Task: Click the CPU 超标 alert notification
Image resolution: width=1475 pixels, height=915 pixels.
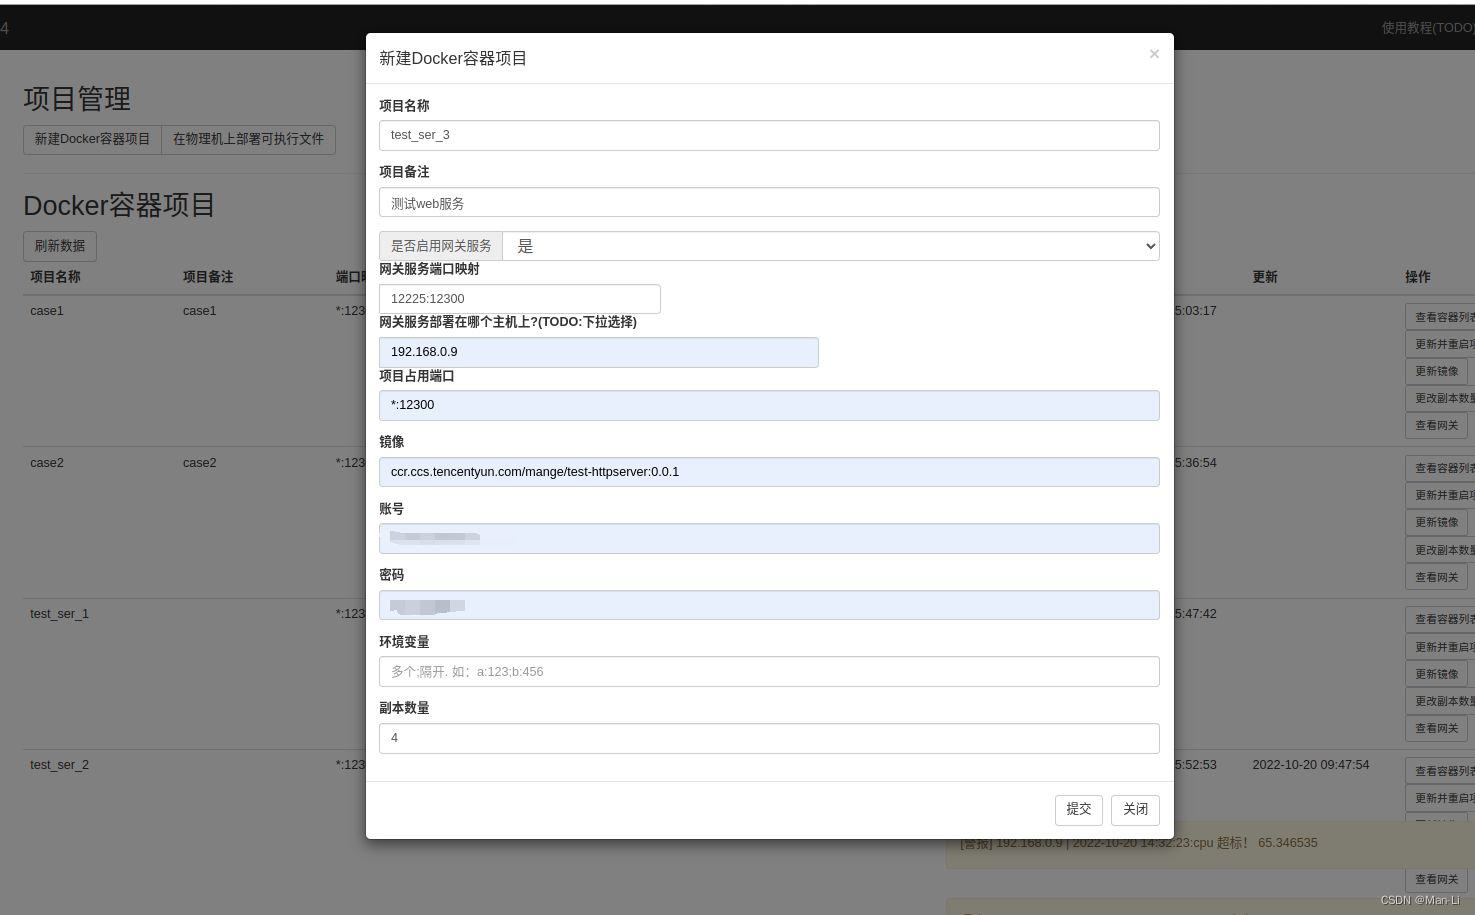Action: point(1210,845)
